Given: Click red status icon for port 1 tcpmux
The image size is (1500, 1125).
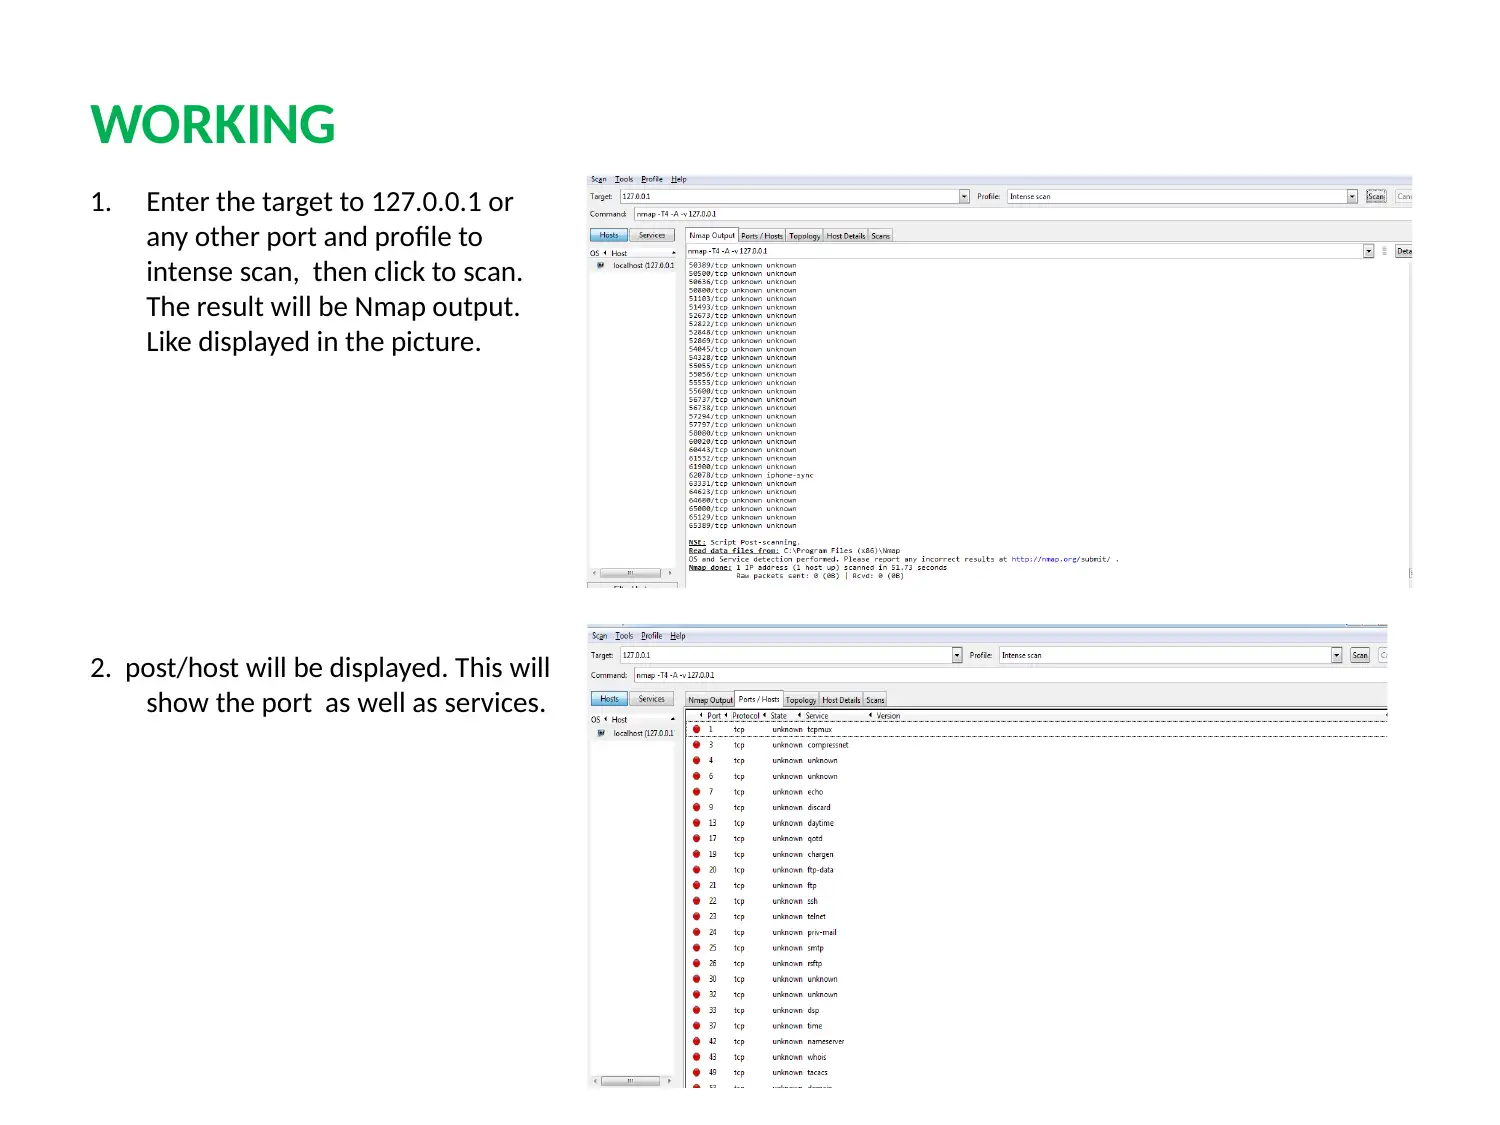Looking at the screenshot, I should (697, 730).
